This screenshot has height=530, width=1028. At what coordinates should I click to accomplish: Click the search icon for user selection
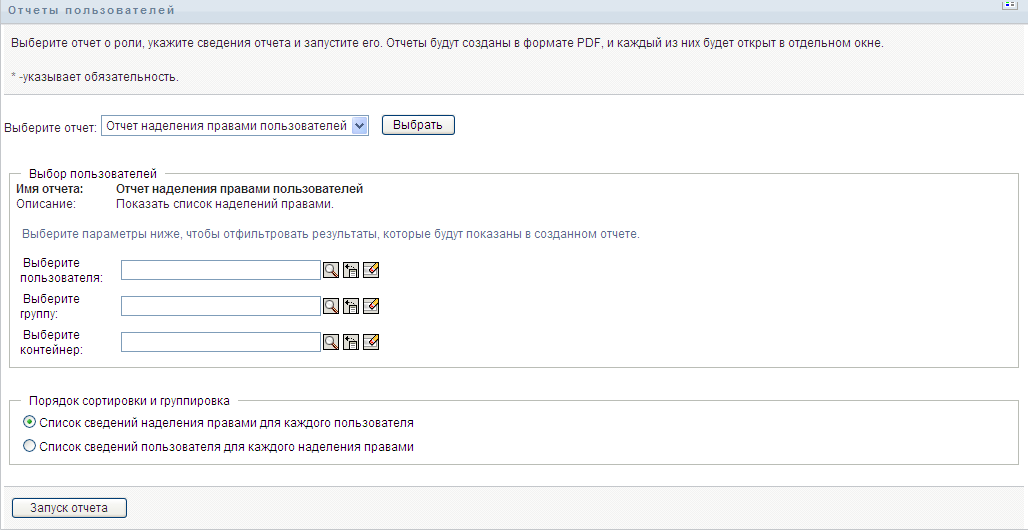point(331,270)
